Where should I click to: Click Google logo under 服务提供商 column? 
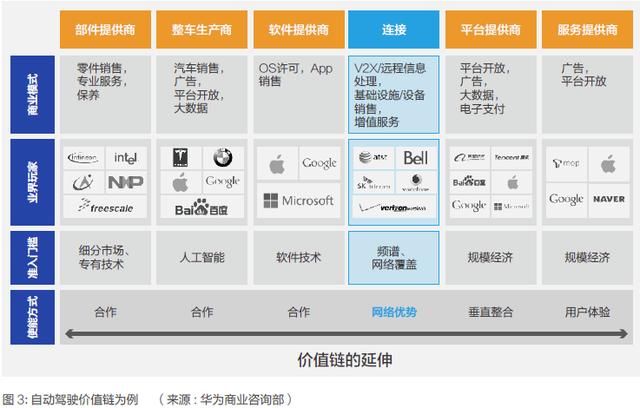click(566, 199)
